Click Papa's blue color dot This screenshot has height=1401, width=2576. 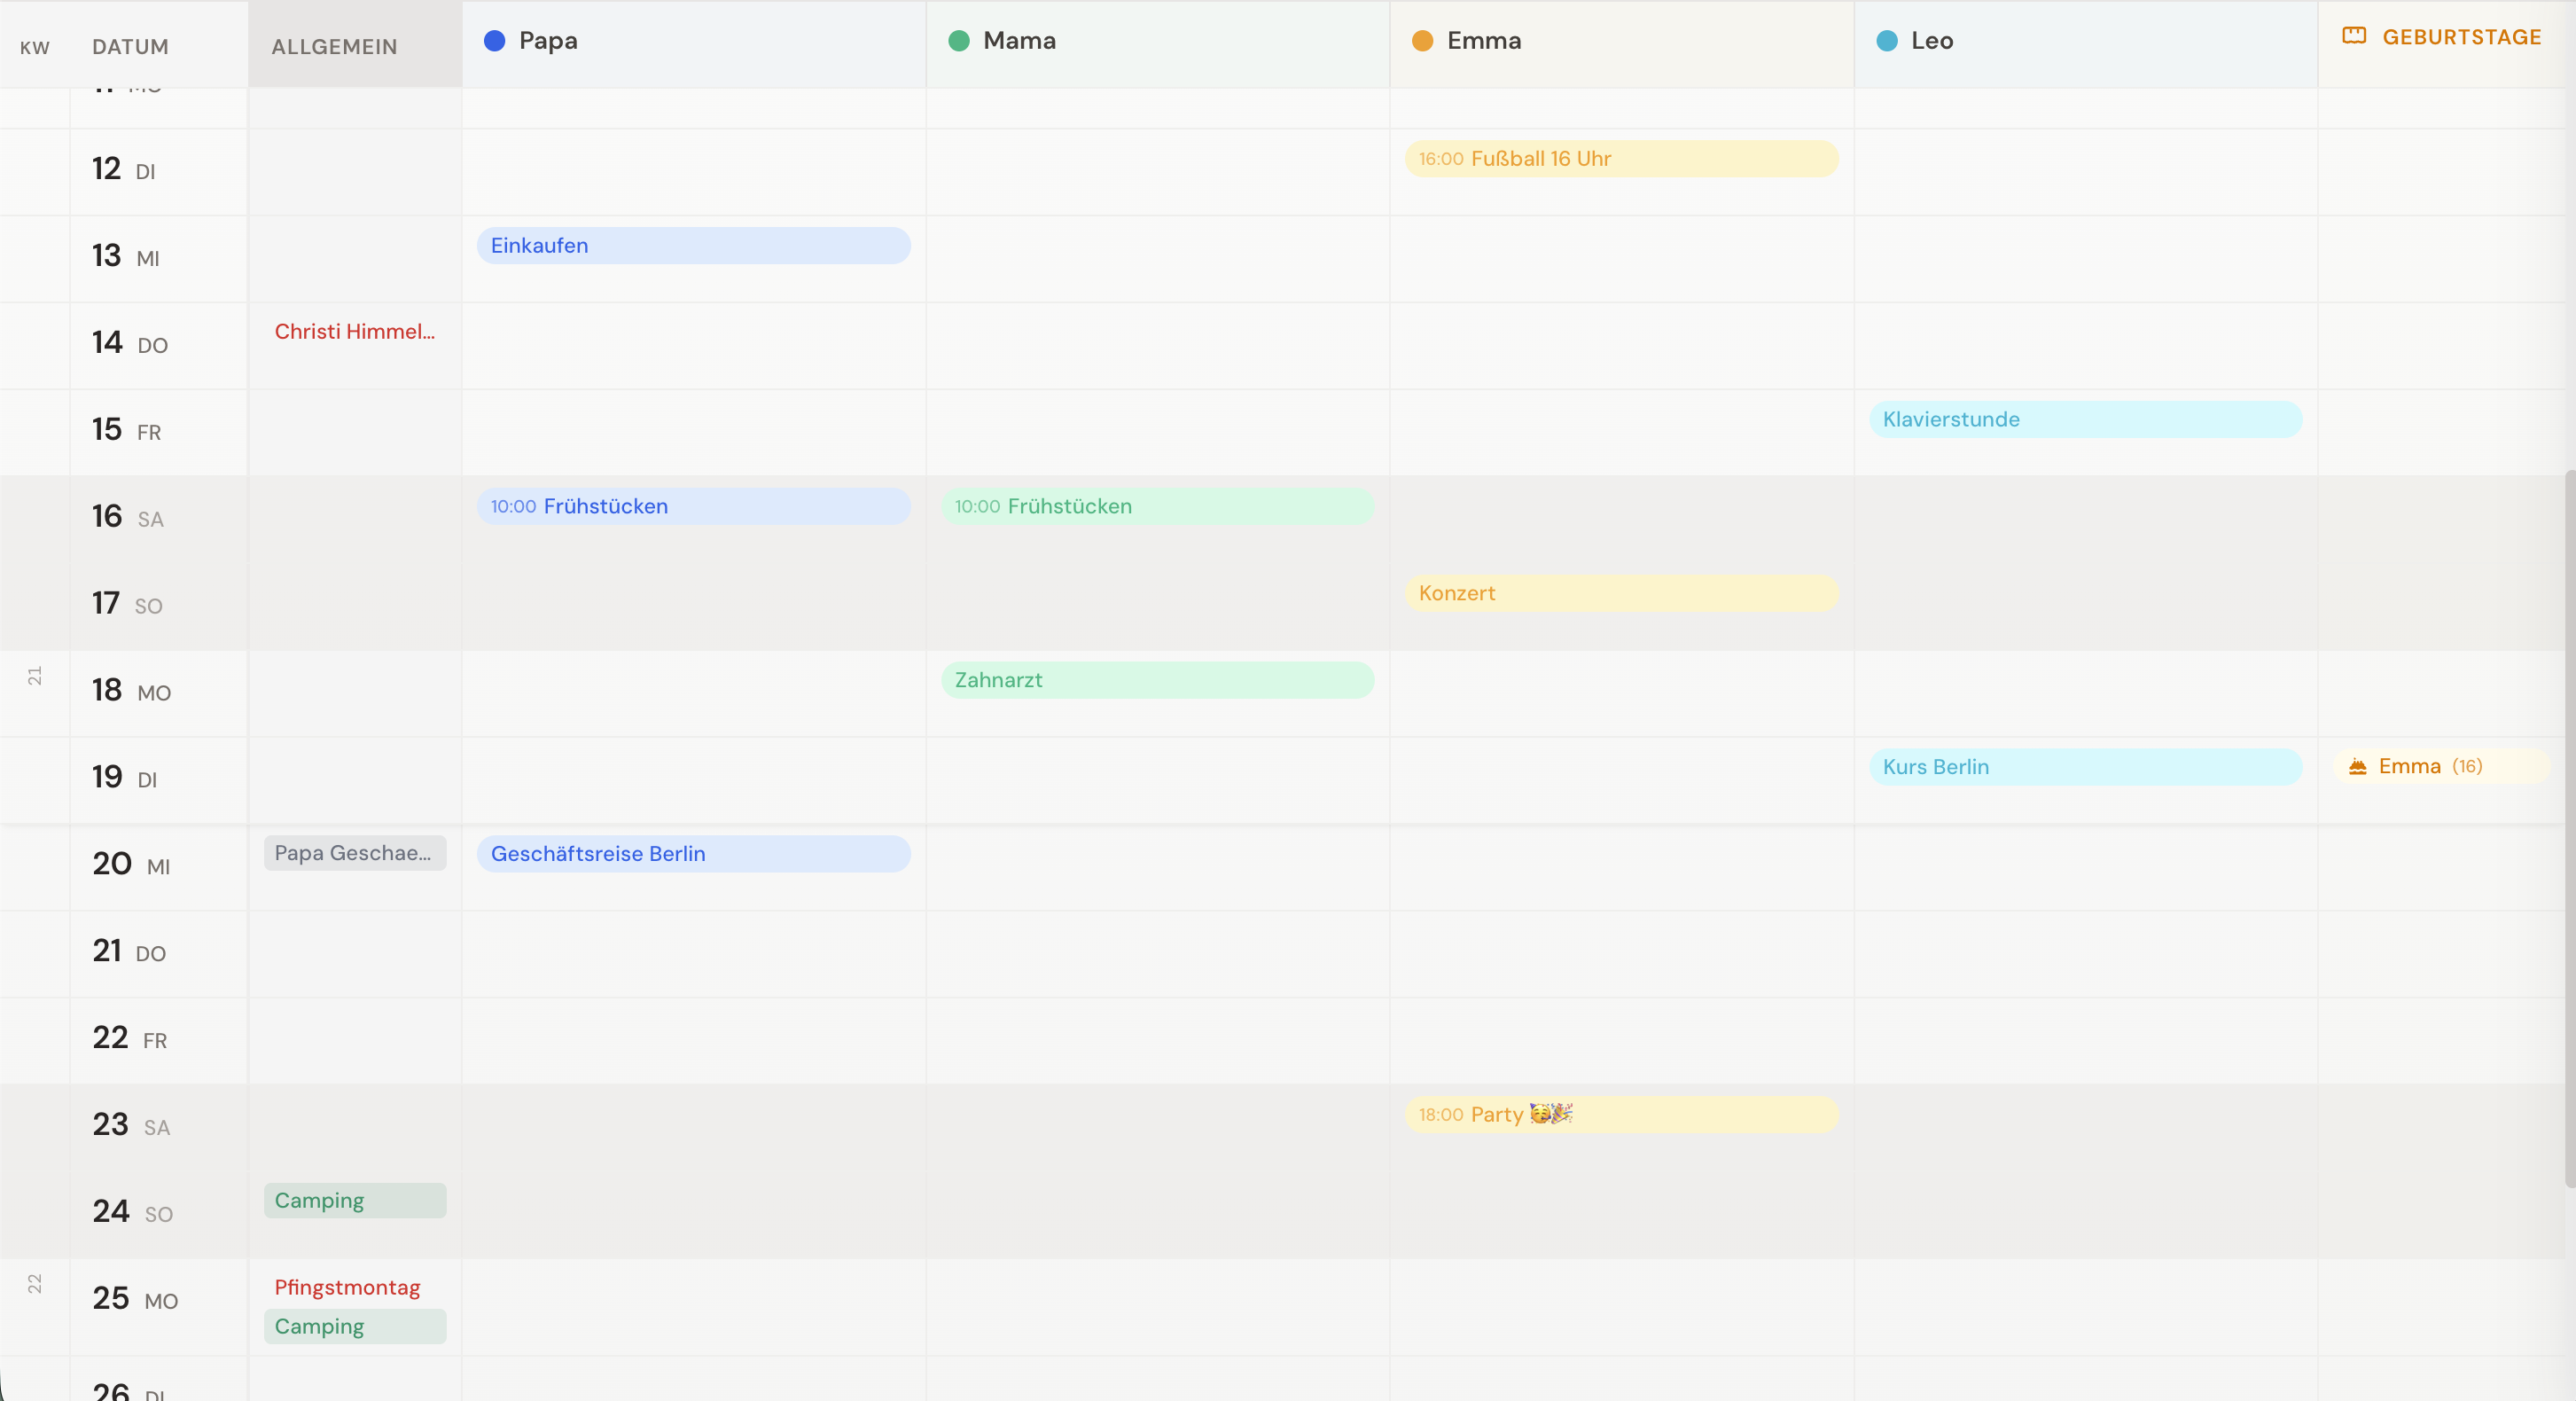click(494, 41)
